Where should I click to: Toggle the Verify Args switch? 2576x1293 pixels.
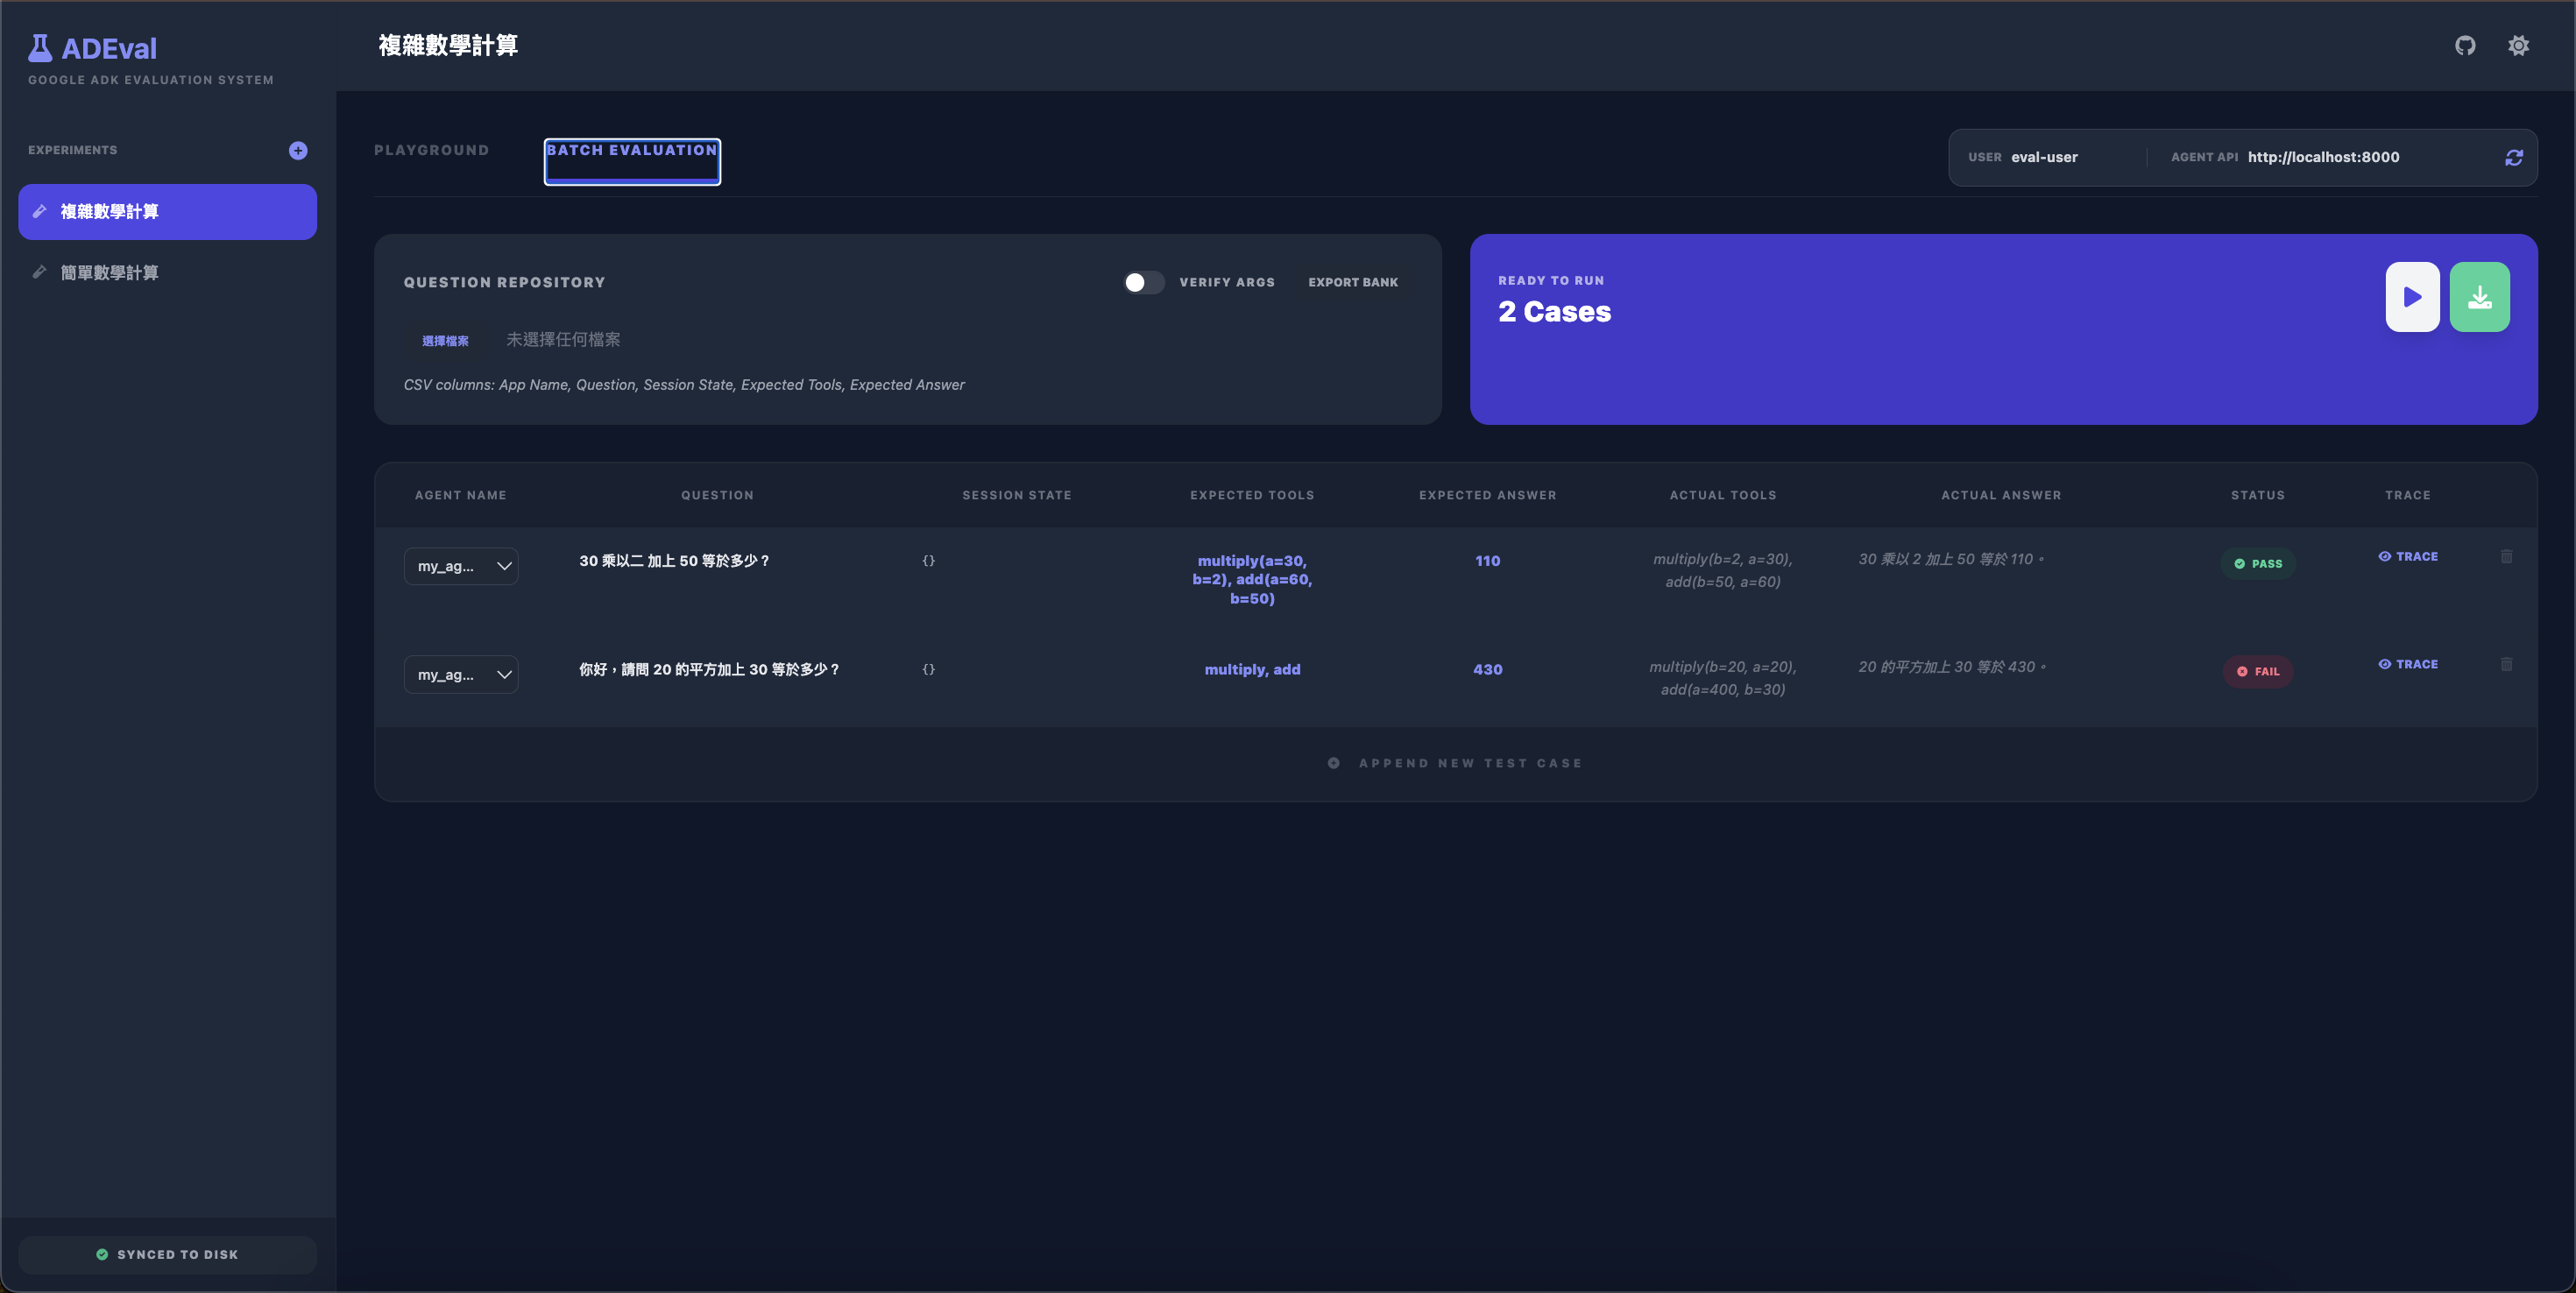click(x=1143, y=282)
